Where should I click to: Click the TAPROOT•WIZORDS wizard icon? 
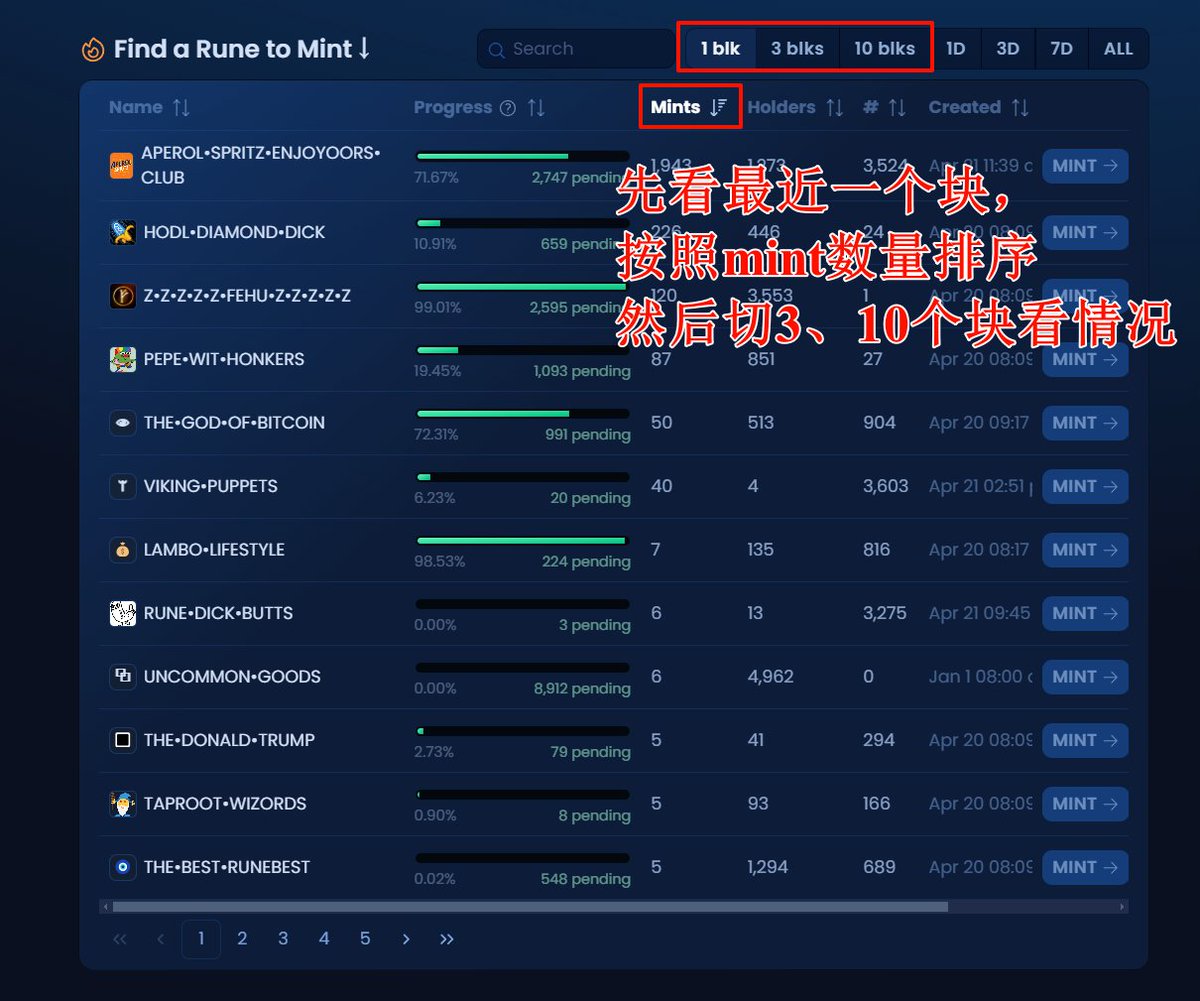(x=122, y=804)
